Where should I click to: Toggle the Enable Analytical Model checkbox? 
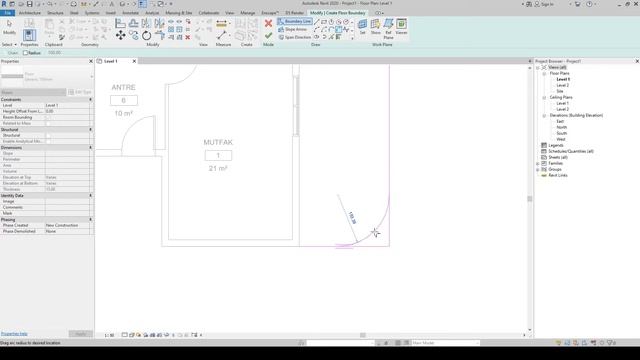48,141
